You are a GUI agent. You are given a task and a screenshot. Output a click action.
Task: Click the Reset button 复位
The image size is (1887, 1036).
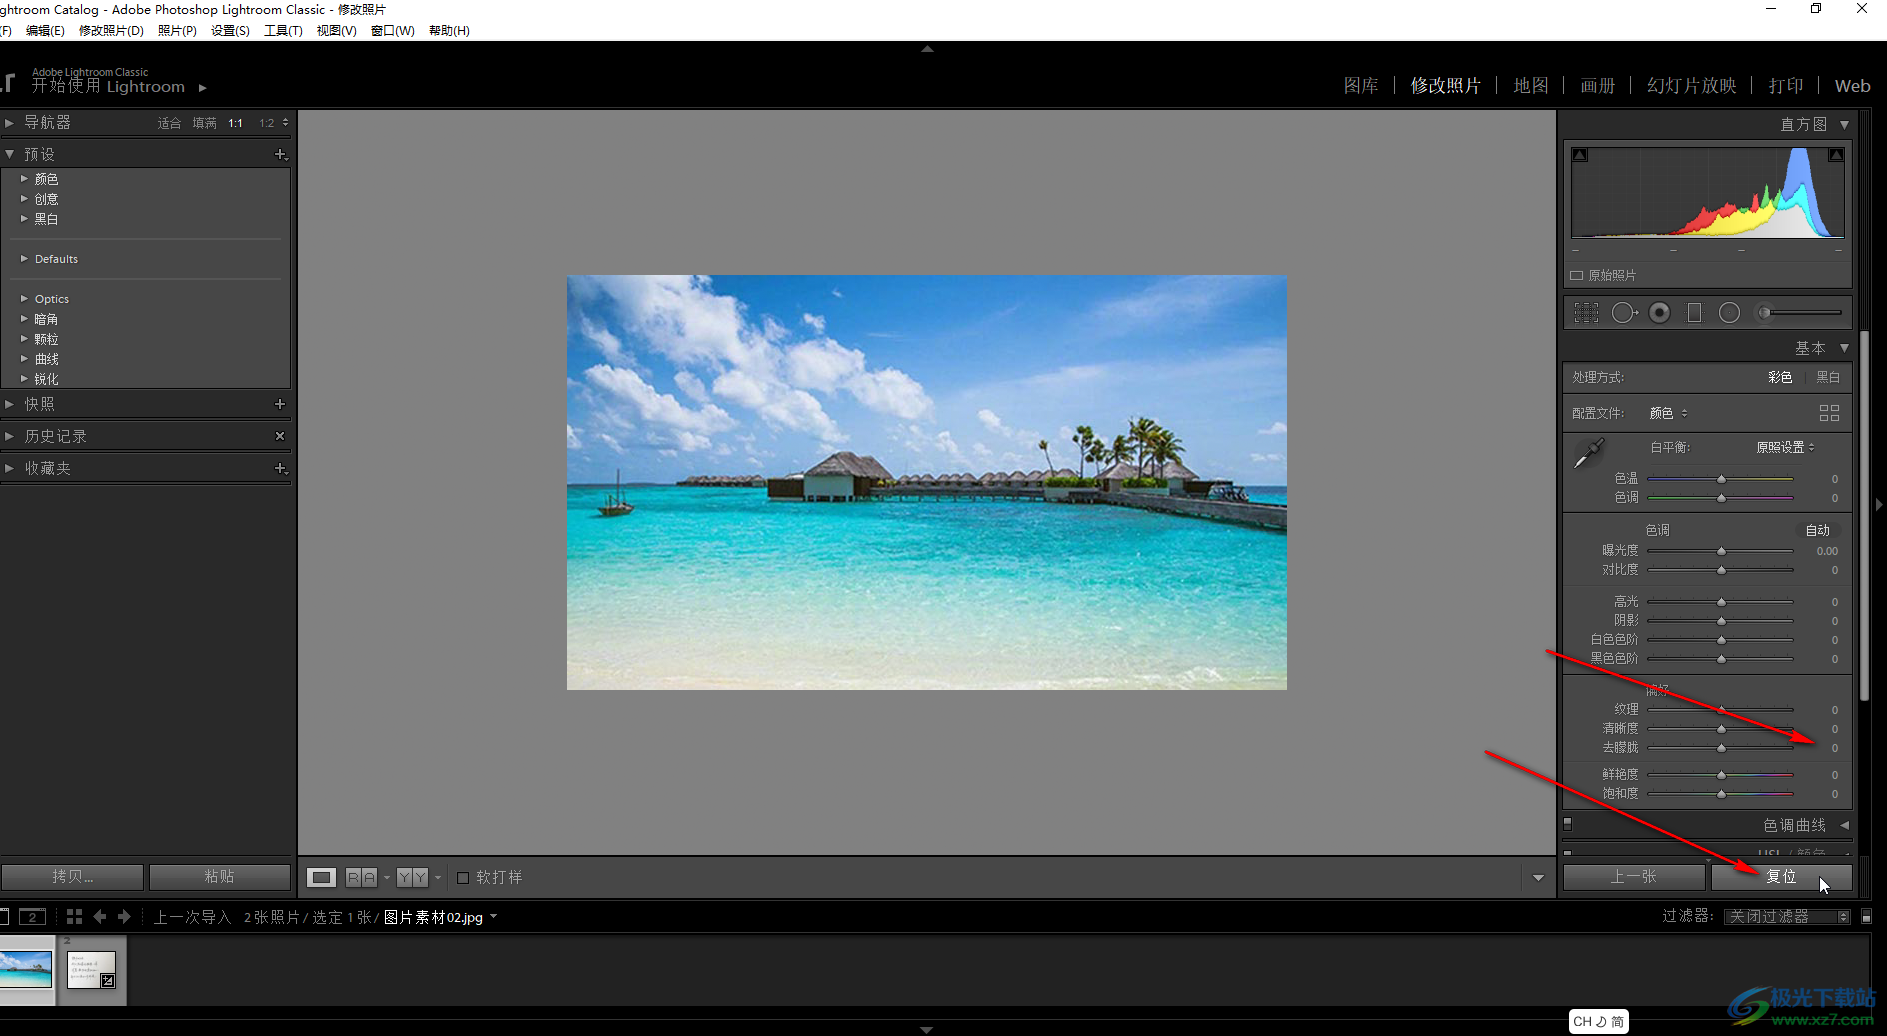pyautogui.click(x=1781, y=877)
